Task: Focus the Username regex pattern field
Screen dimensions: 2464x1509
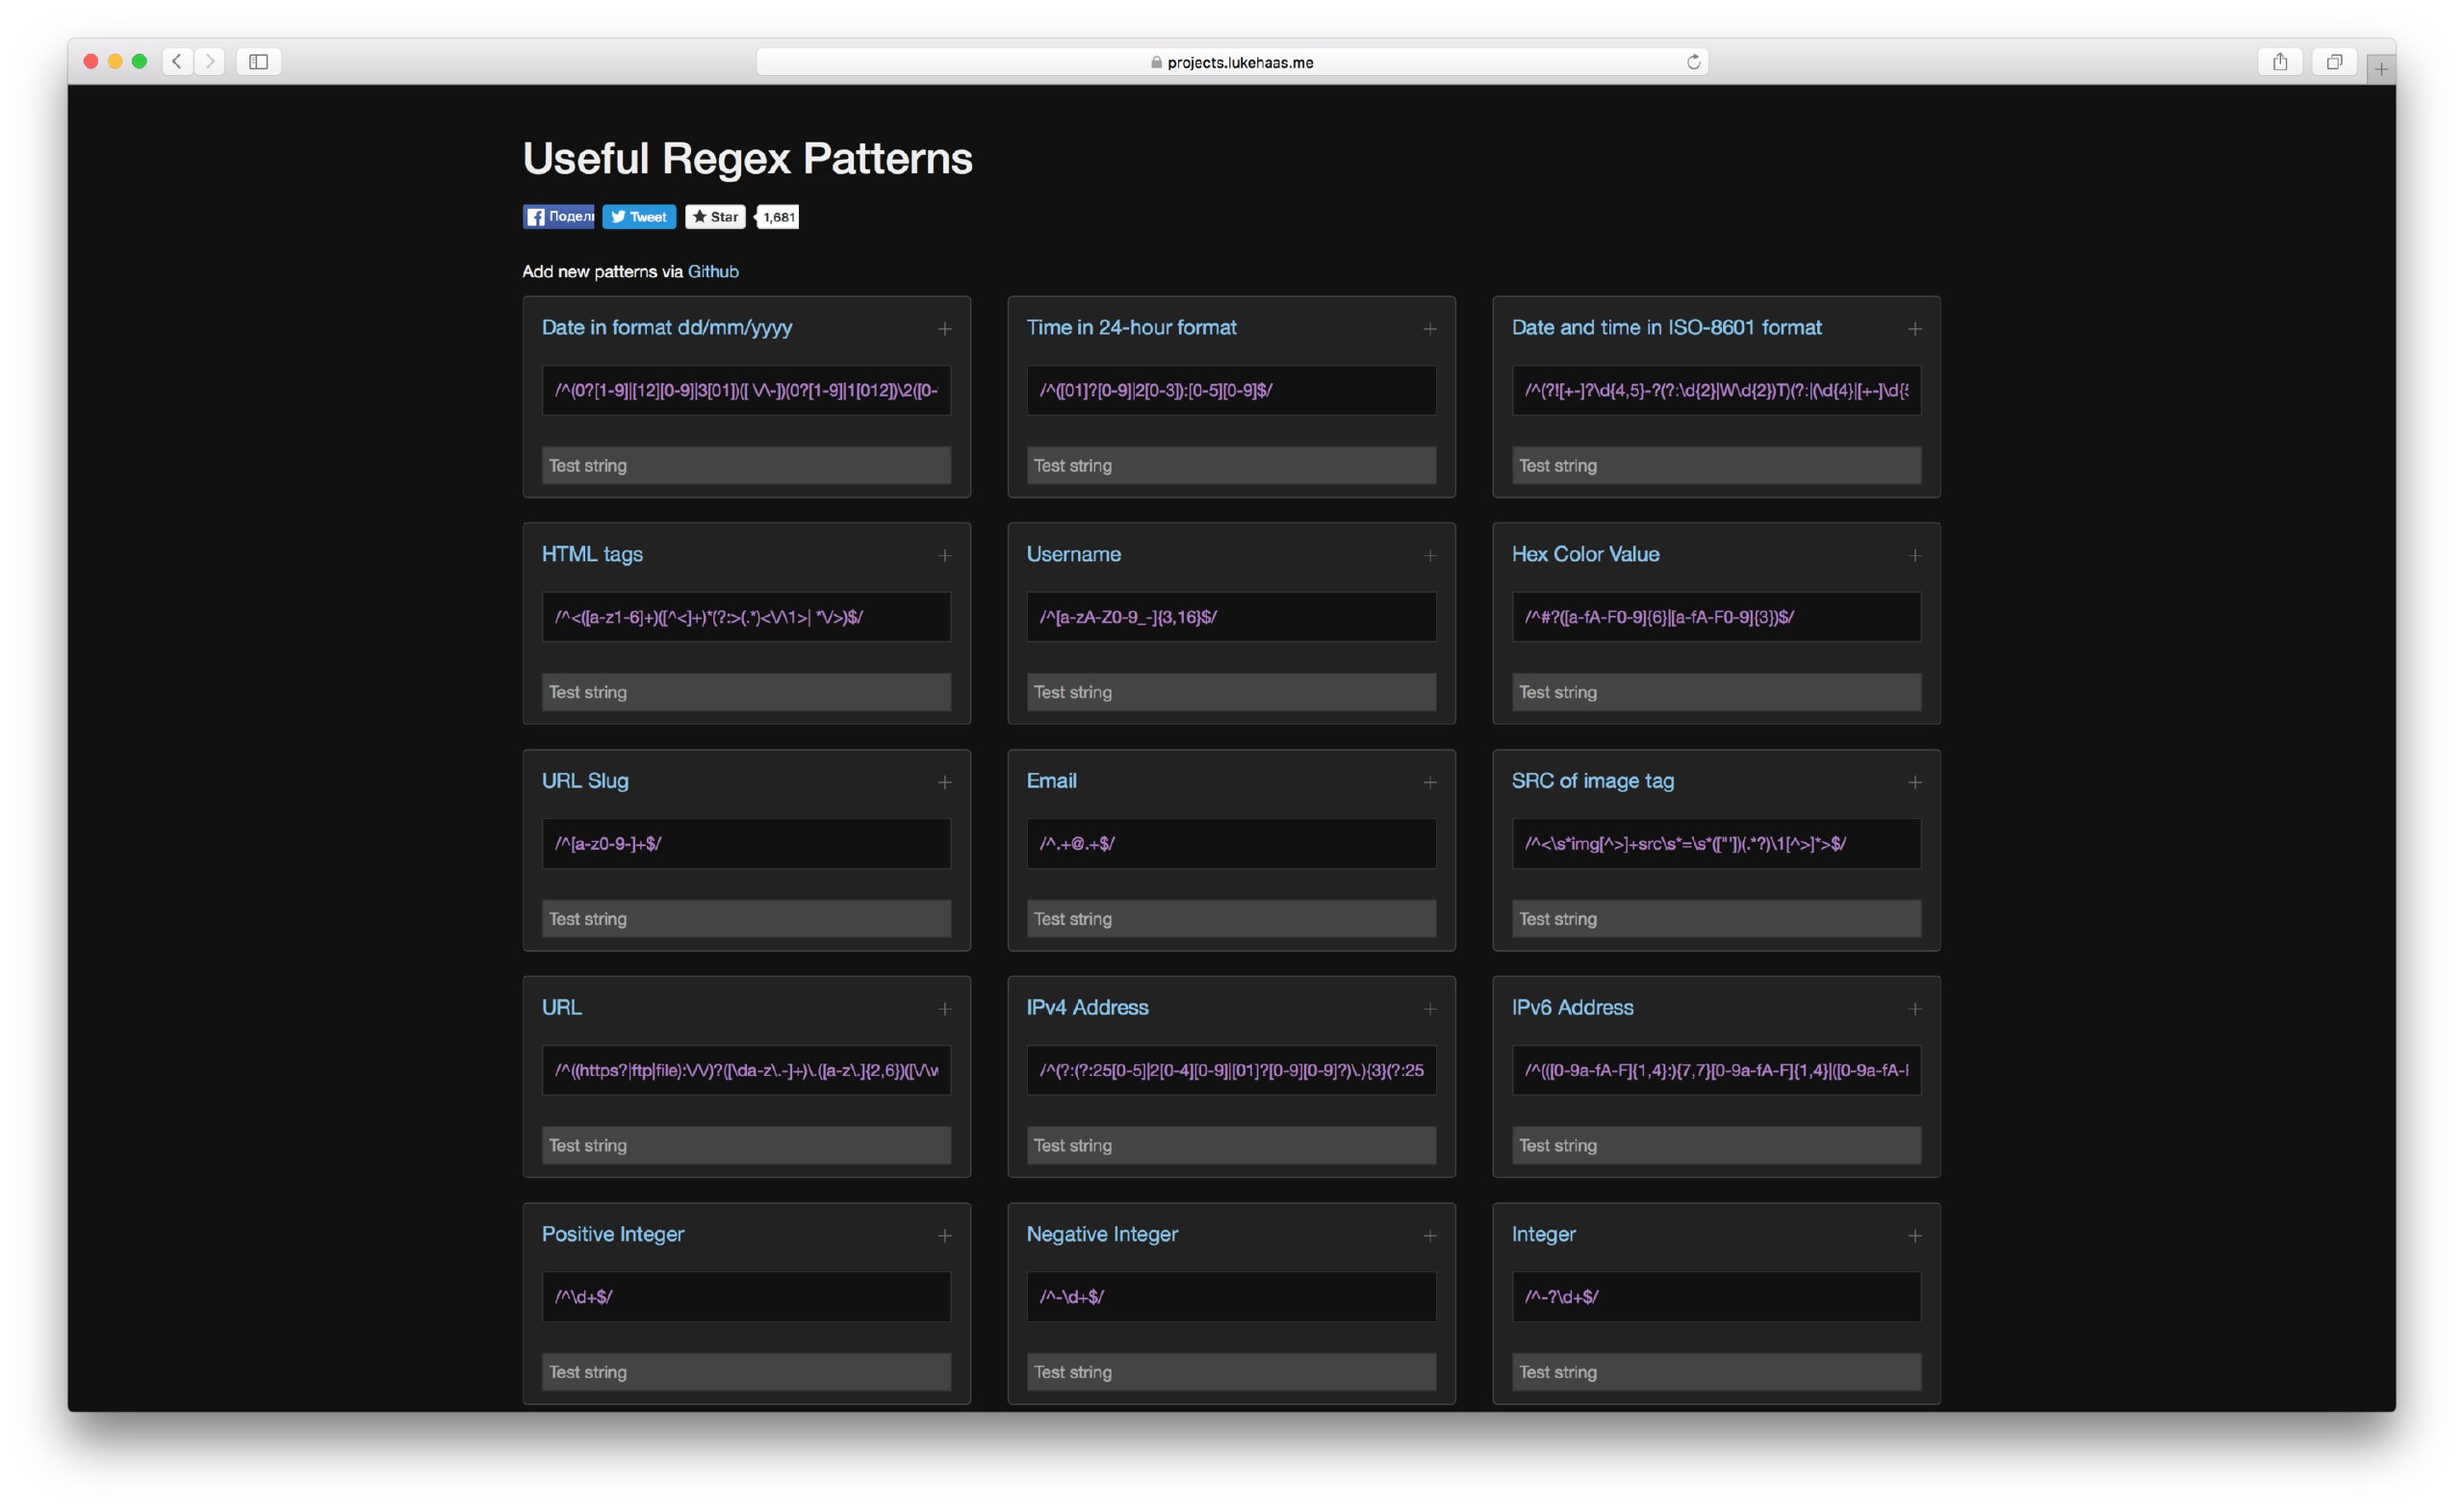Action: (1231, 617)
